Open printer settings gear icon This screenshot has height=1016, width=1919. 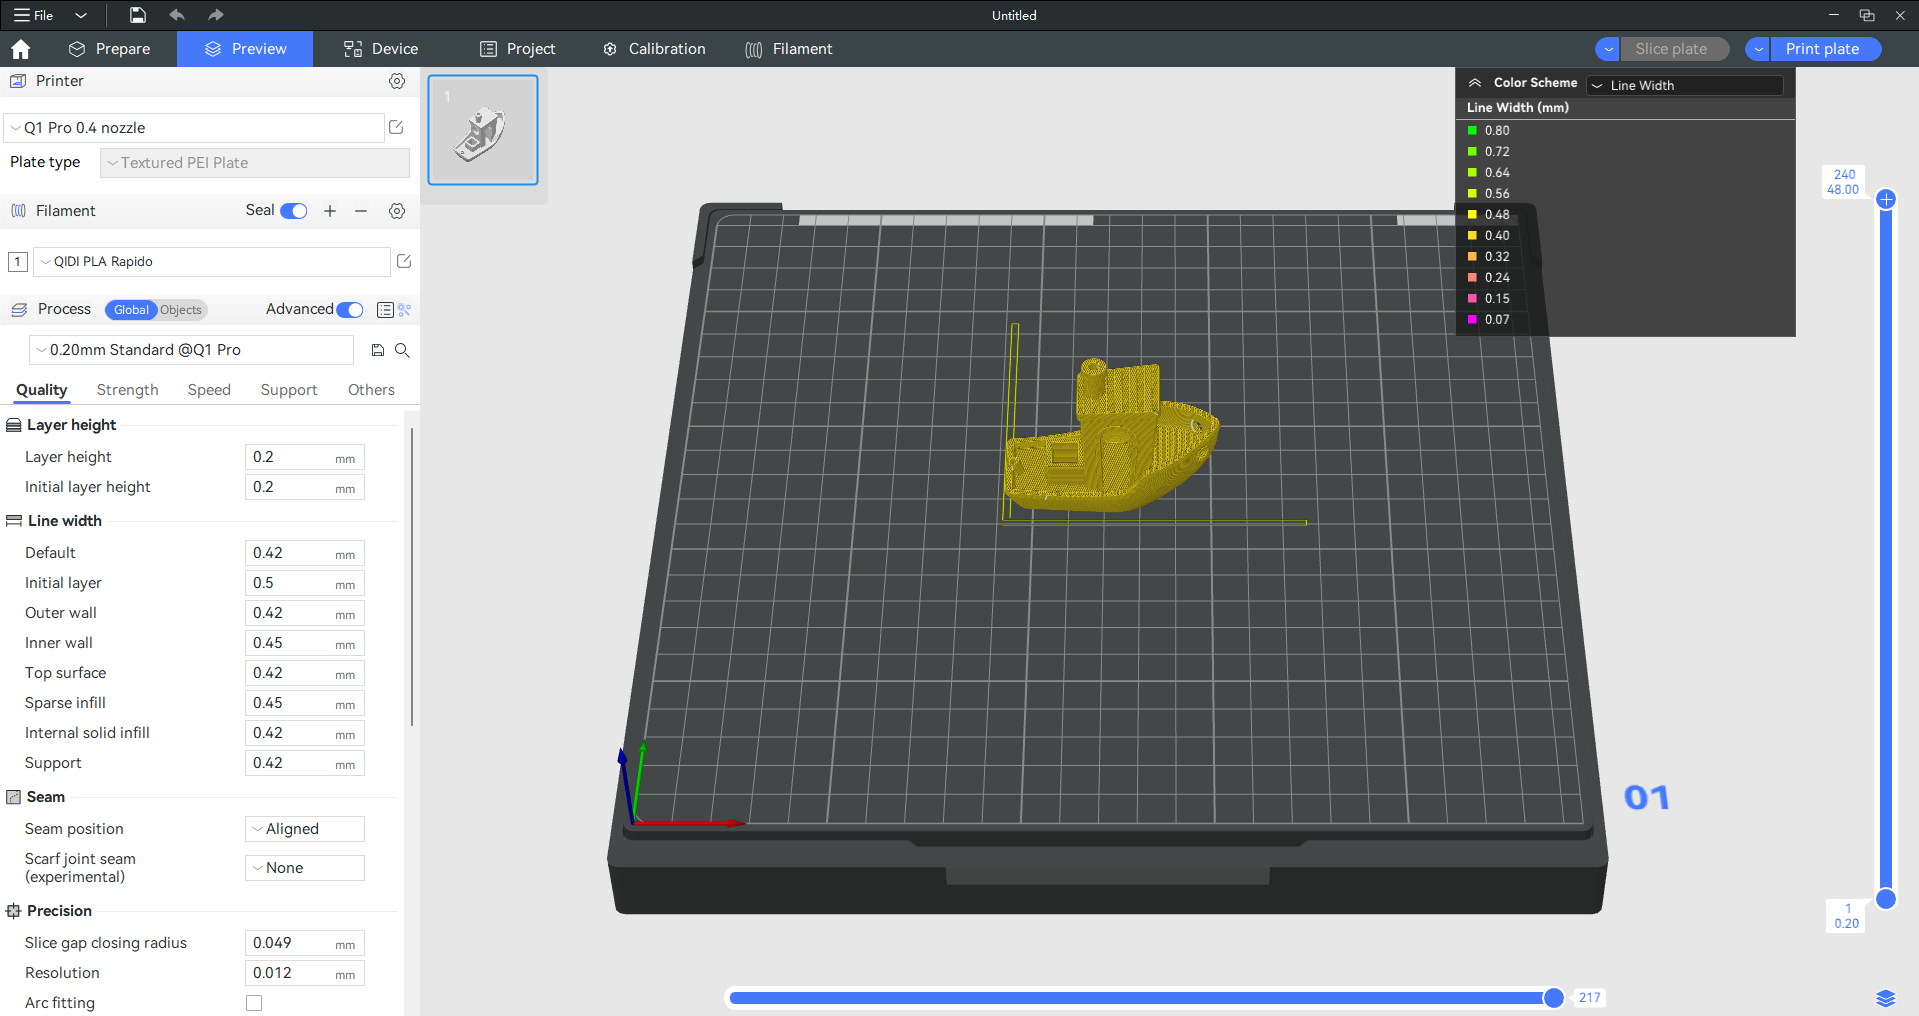(397, 81)
